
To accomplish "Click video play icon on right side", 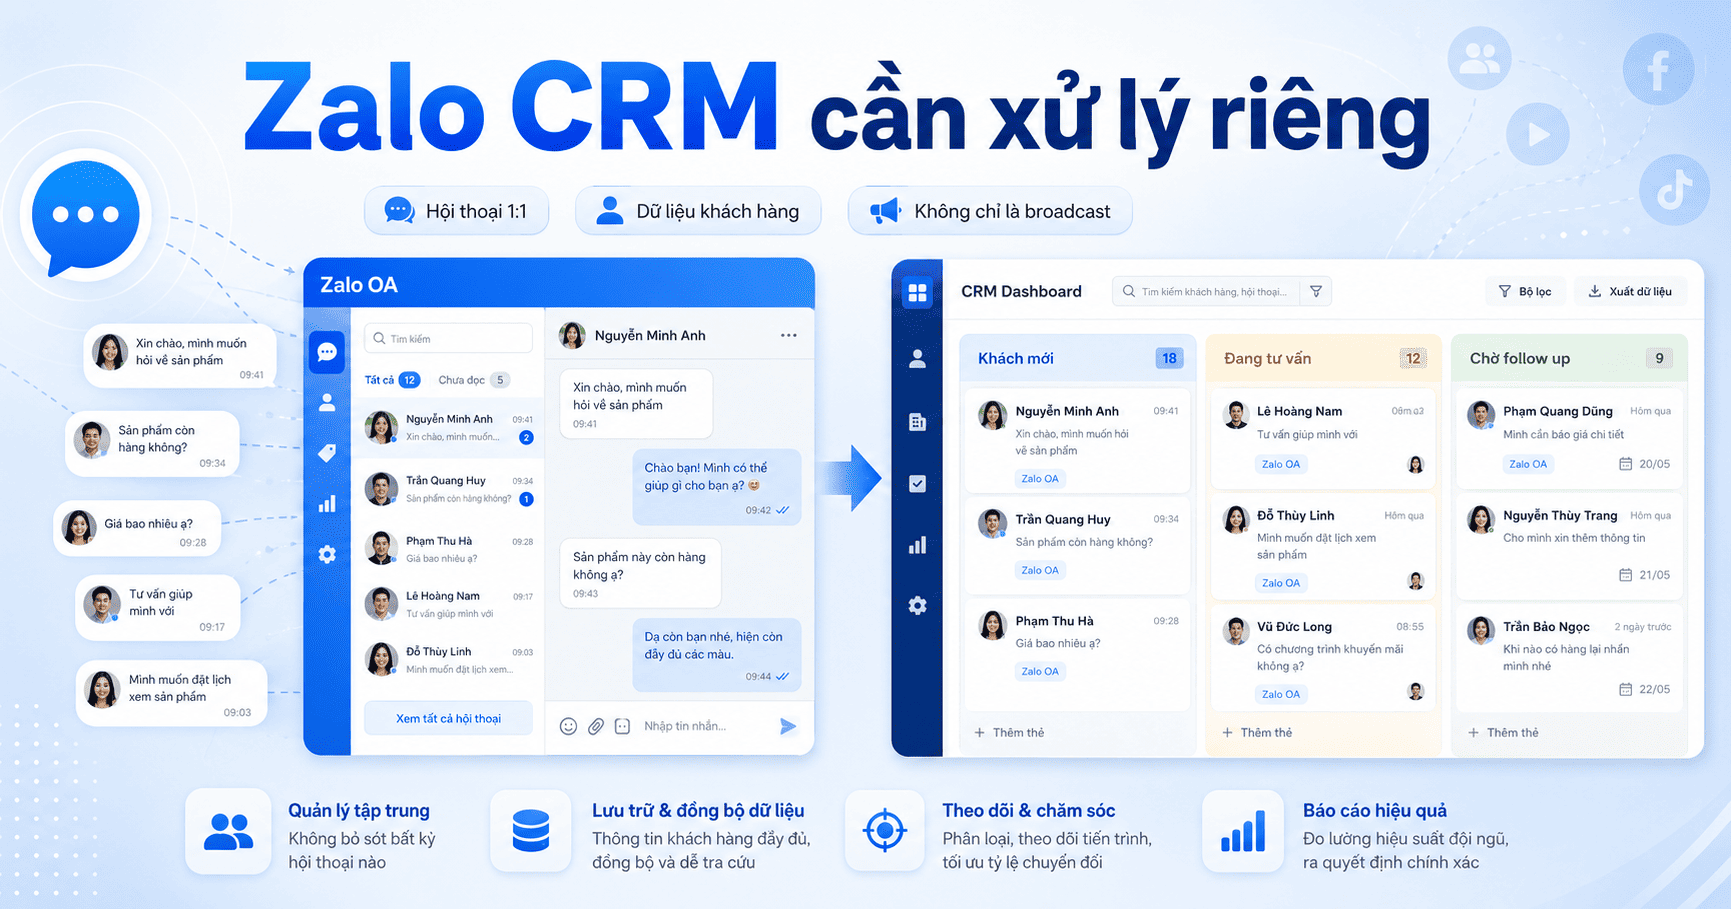I will 1538,134.
